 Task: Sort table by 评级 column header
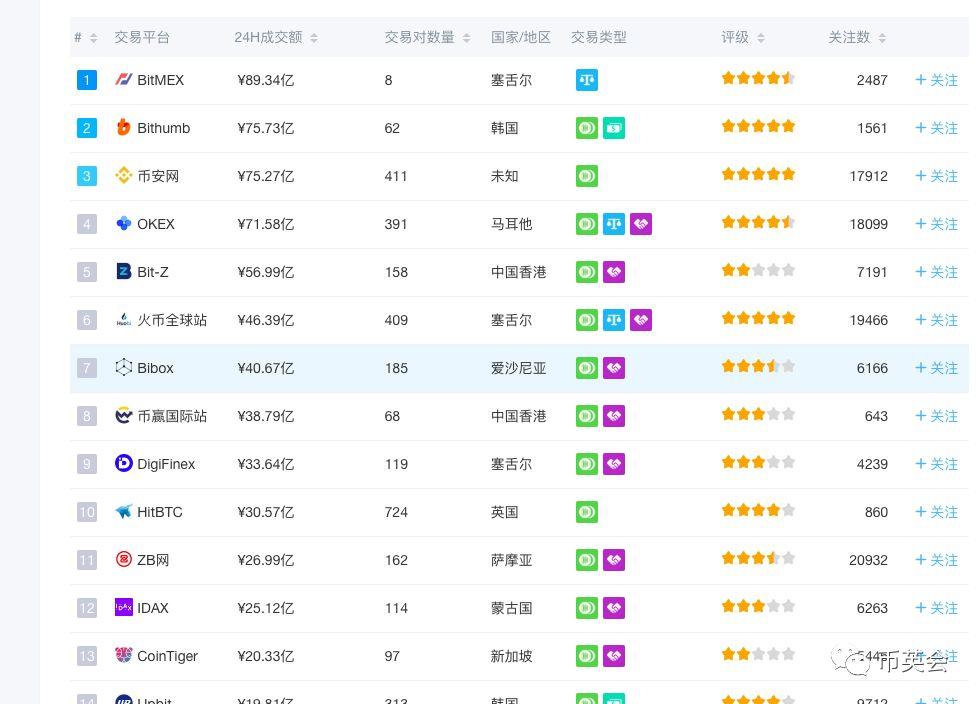(x=742, y=37)
